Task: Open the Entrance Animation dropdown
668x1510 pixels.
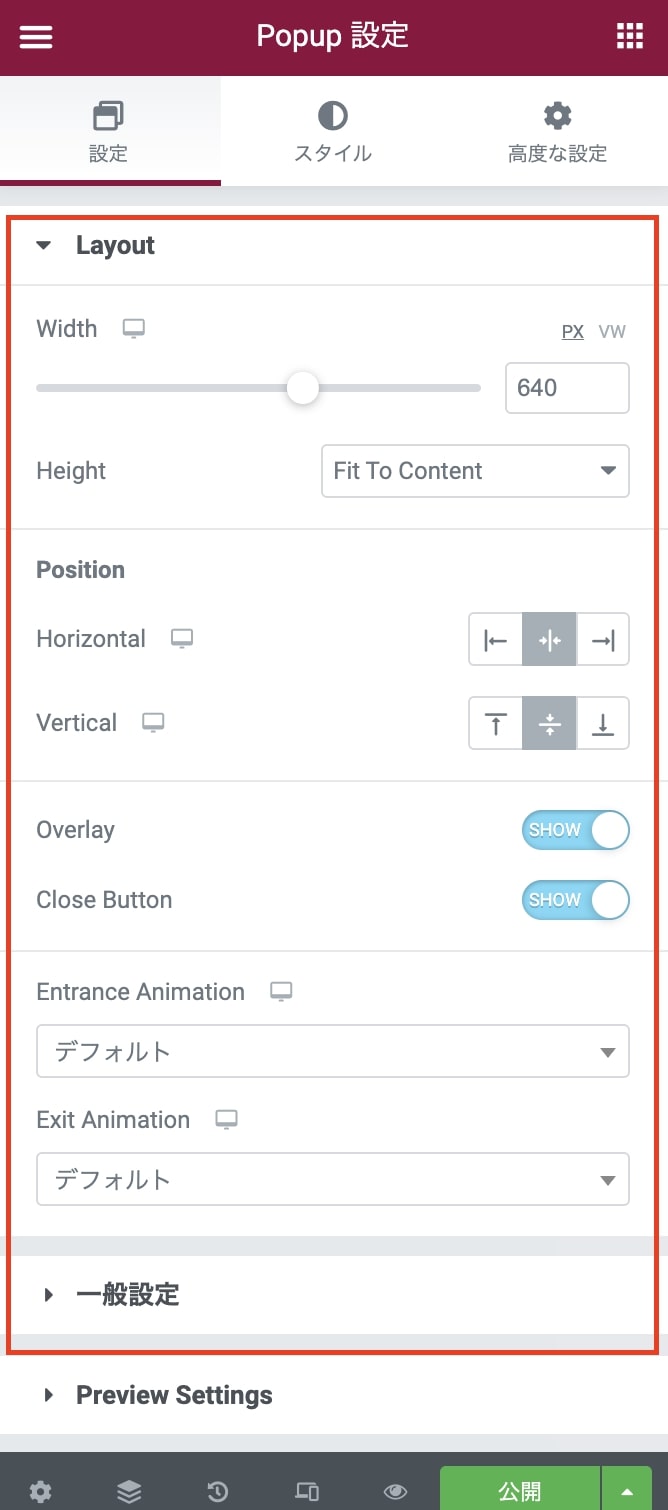Action: tap(332, 1051)
